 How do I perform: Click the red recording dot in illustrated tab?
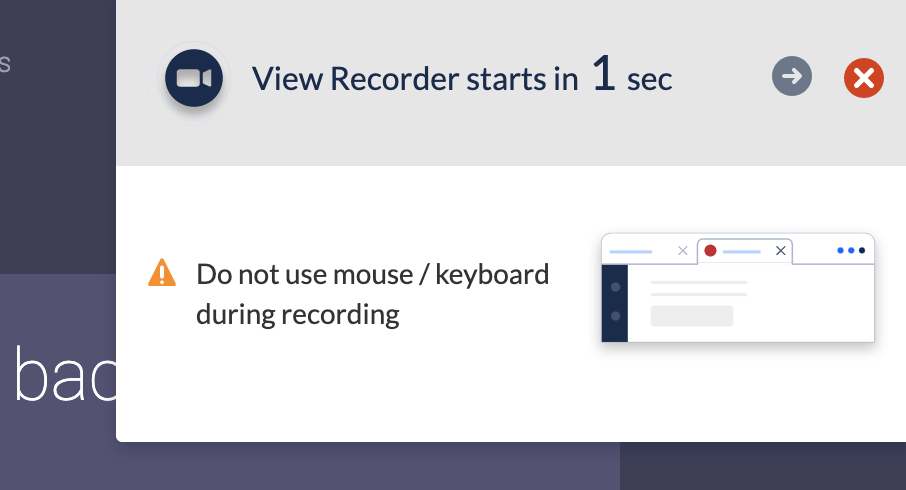pyautogui.click(x=710, y=250)
